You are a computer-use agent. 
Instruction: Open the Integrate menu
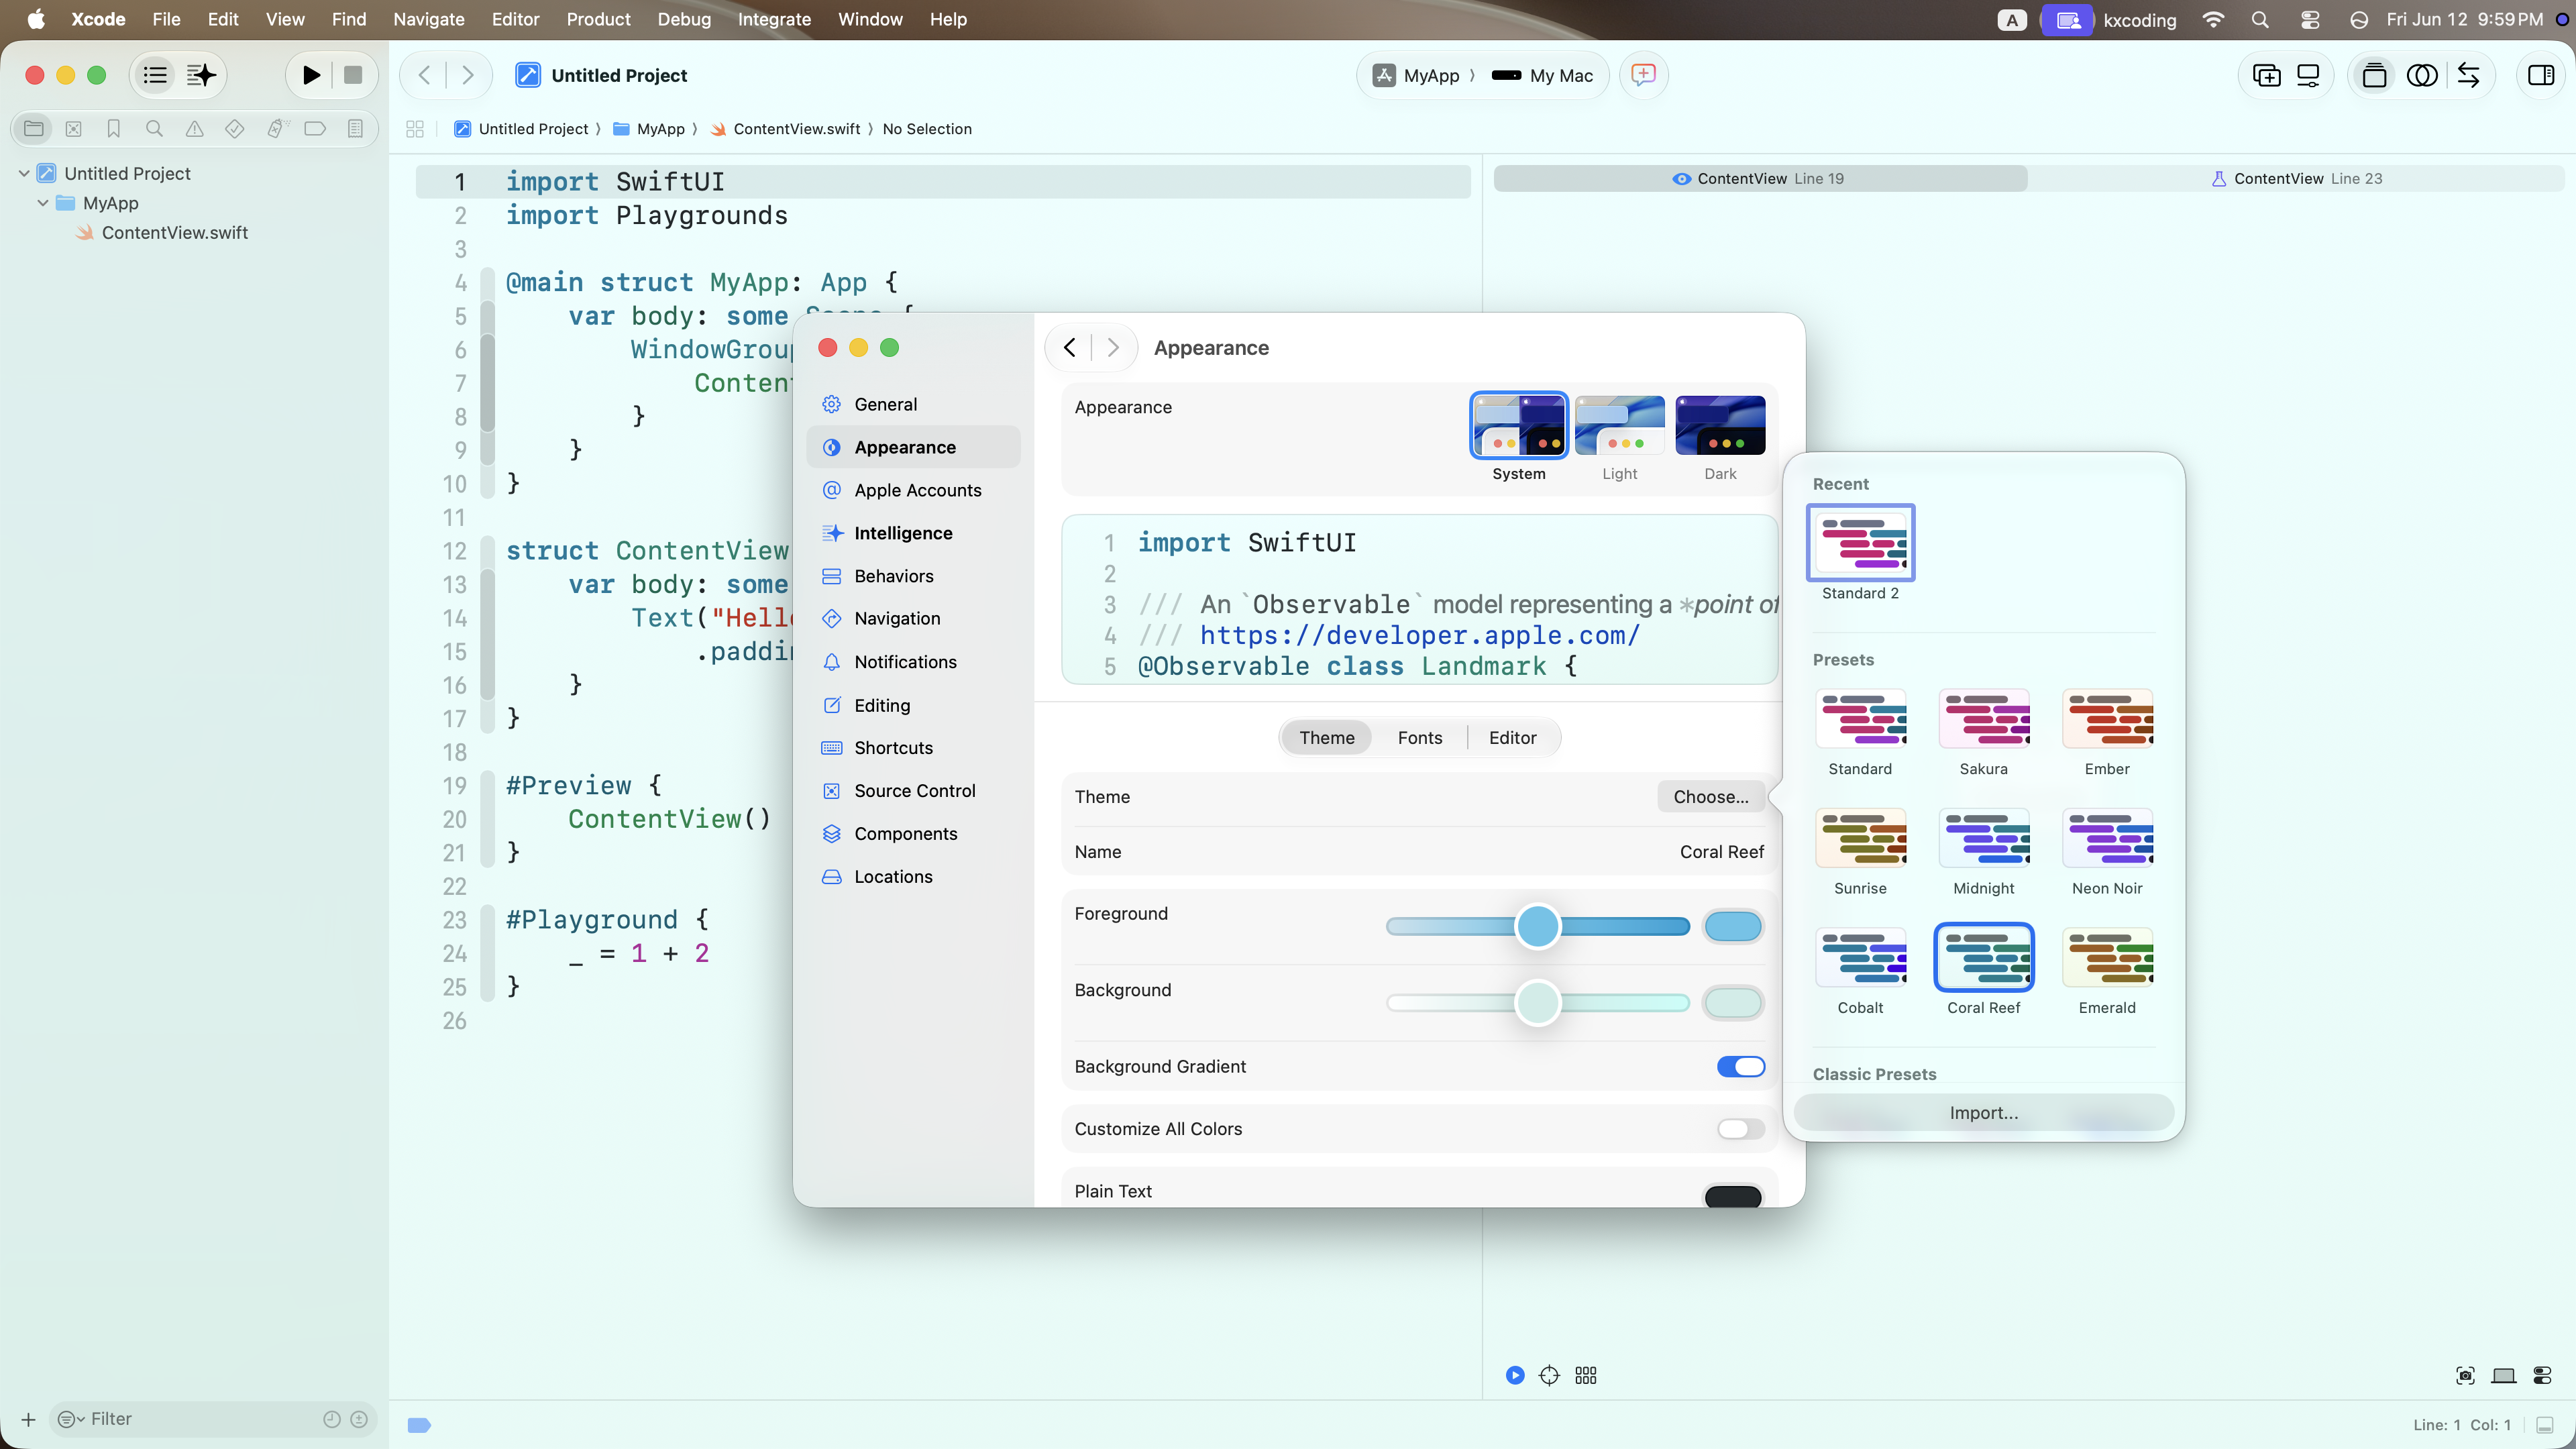774,19
